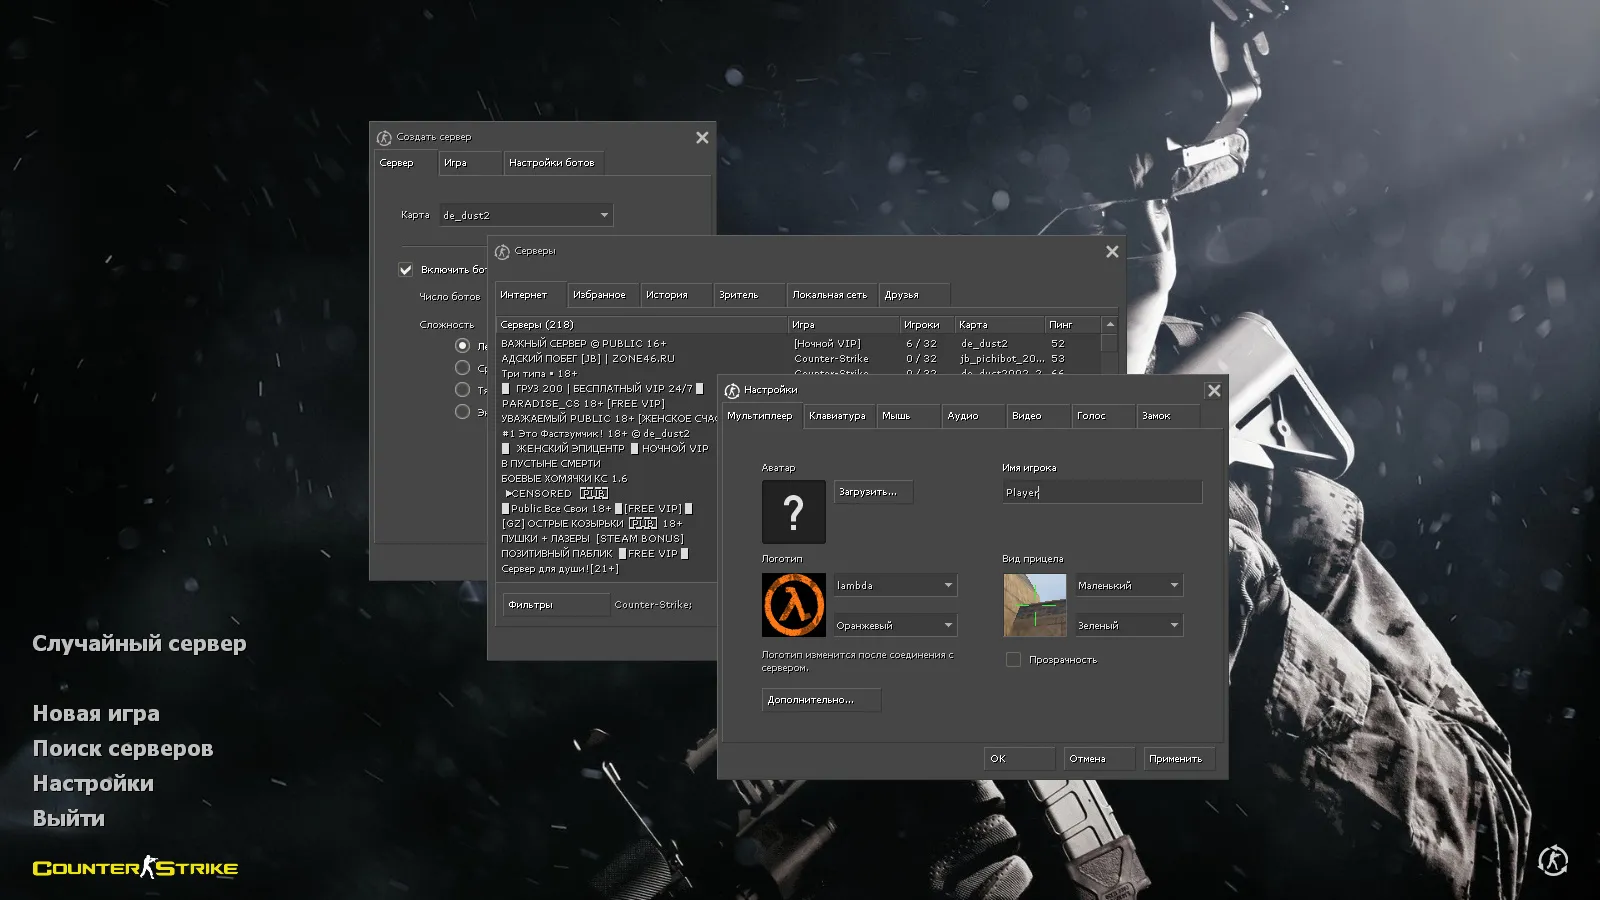Uncheck the Включить ботов checkbox
The image size is (1600, 900).
(x=406, y=269)
